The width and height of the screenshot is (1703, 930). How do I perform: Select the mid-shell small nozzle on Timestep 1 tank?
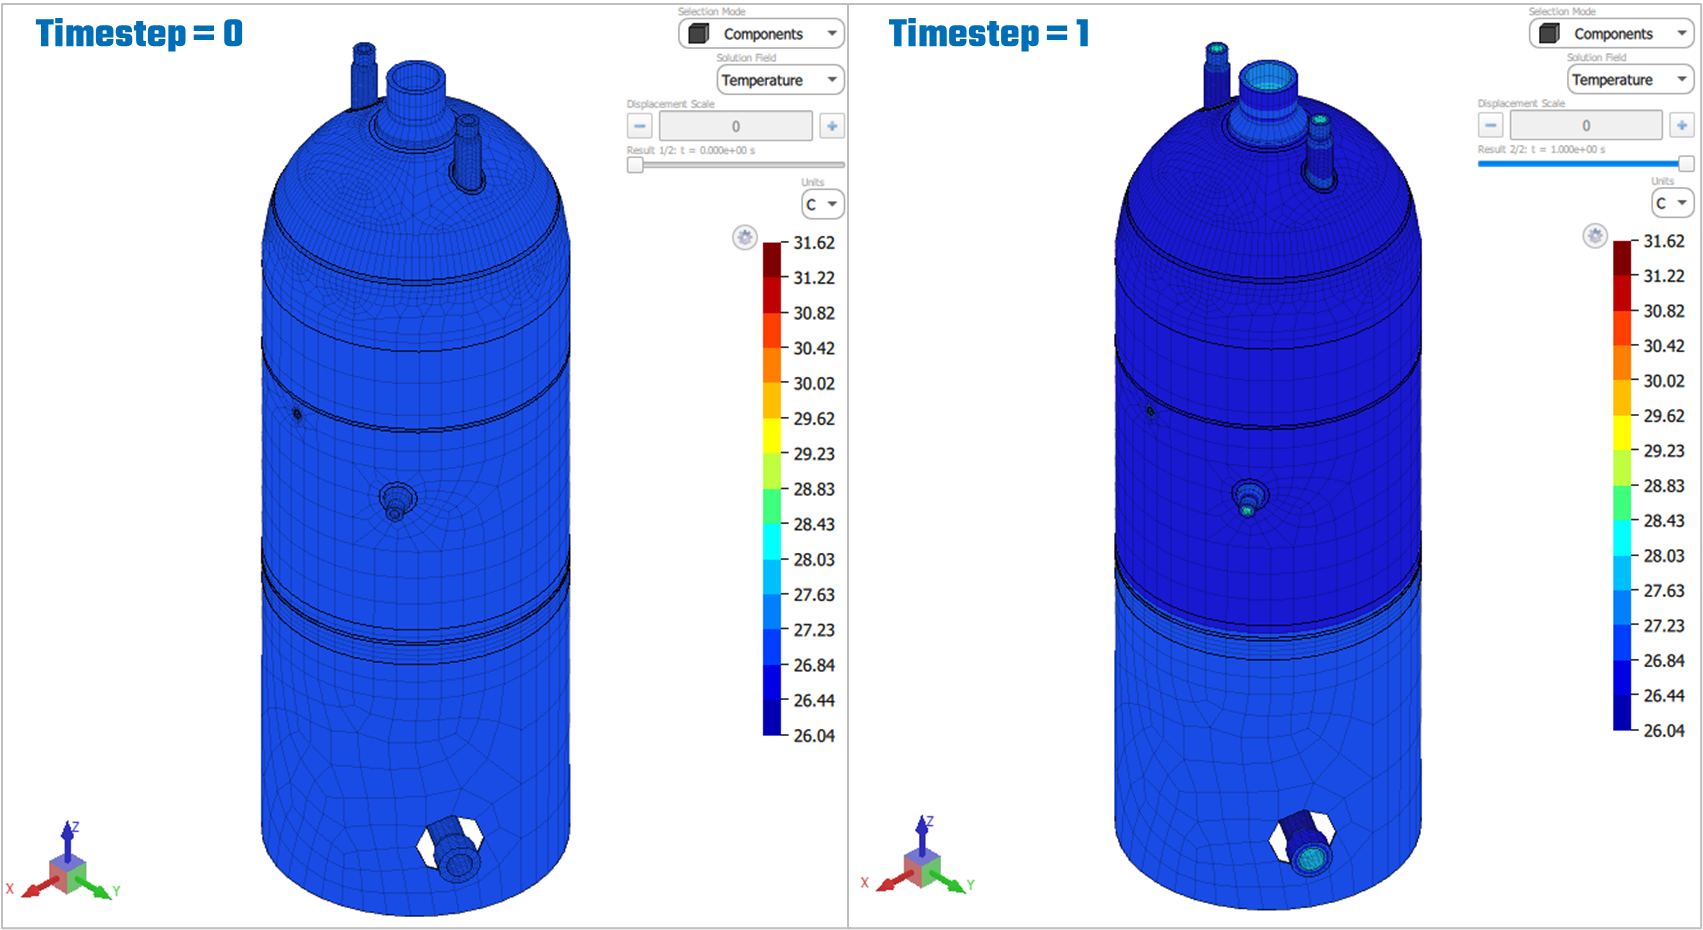click(x=1249, y=497)
